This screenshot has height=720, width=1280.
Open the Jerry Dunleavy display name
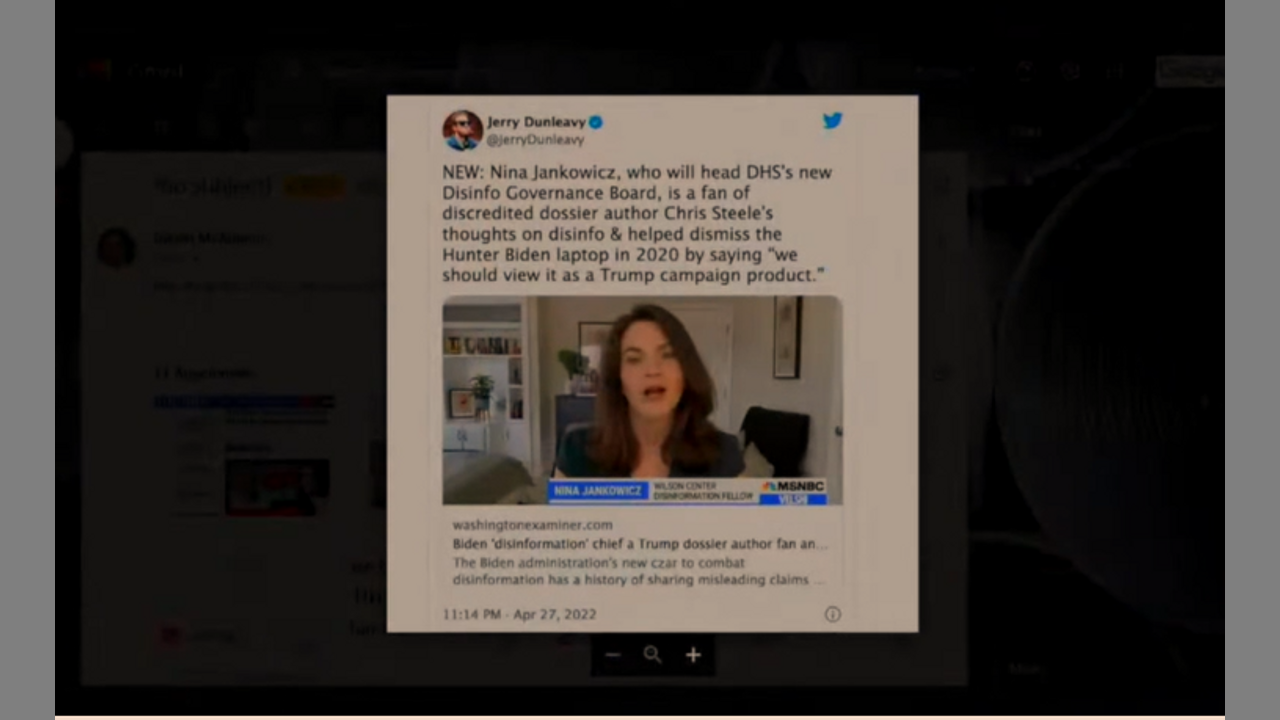click(536, 122)
